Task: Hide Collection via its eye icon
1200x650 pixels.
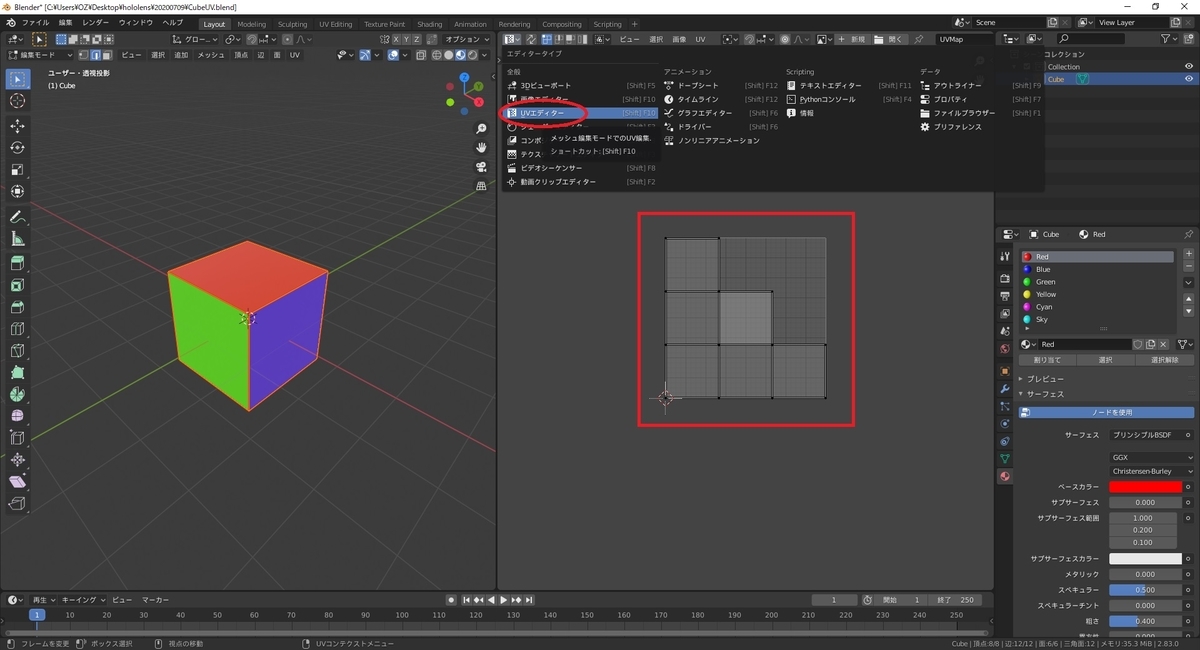Action: click(1189, 66)
